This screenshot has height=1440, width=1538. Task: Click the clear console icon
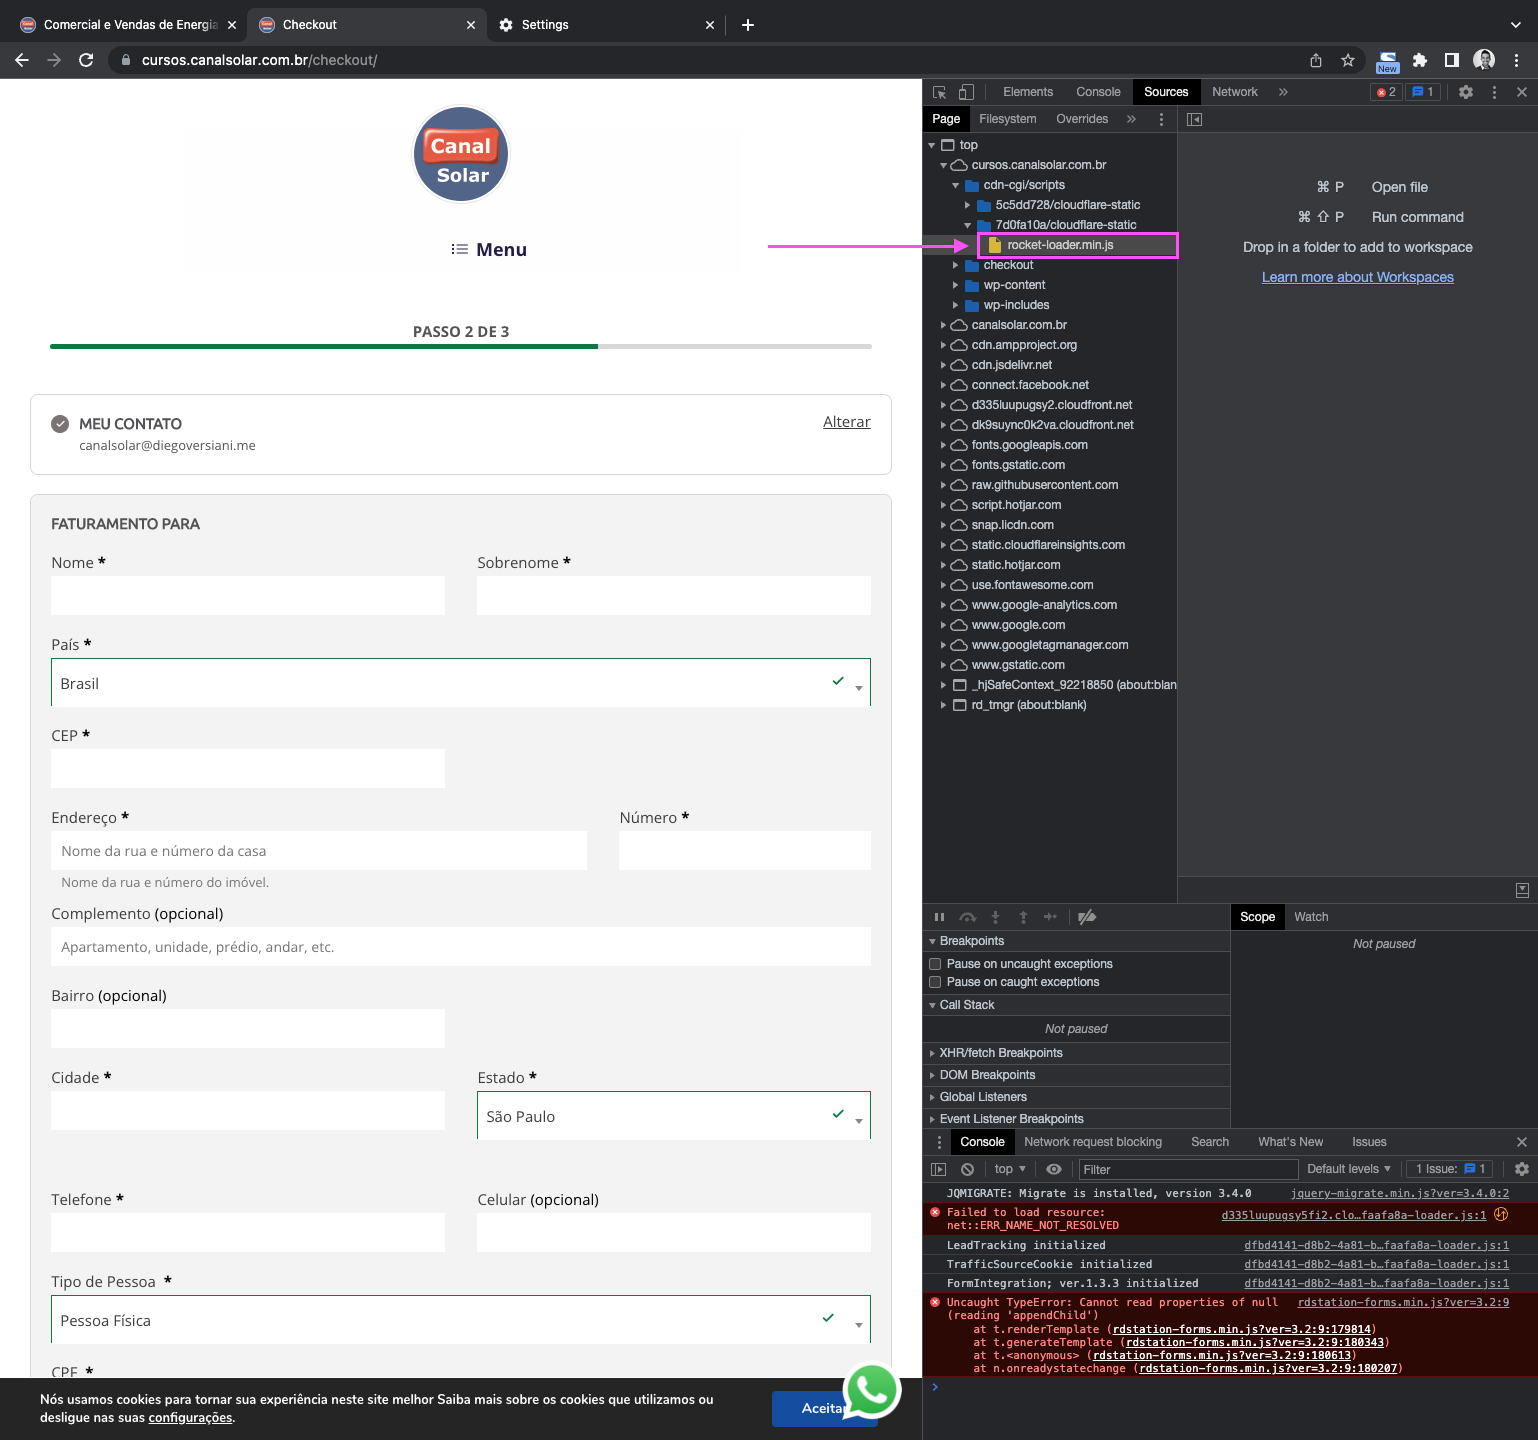(x=967, y=1169)
